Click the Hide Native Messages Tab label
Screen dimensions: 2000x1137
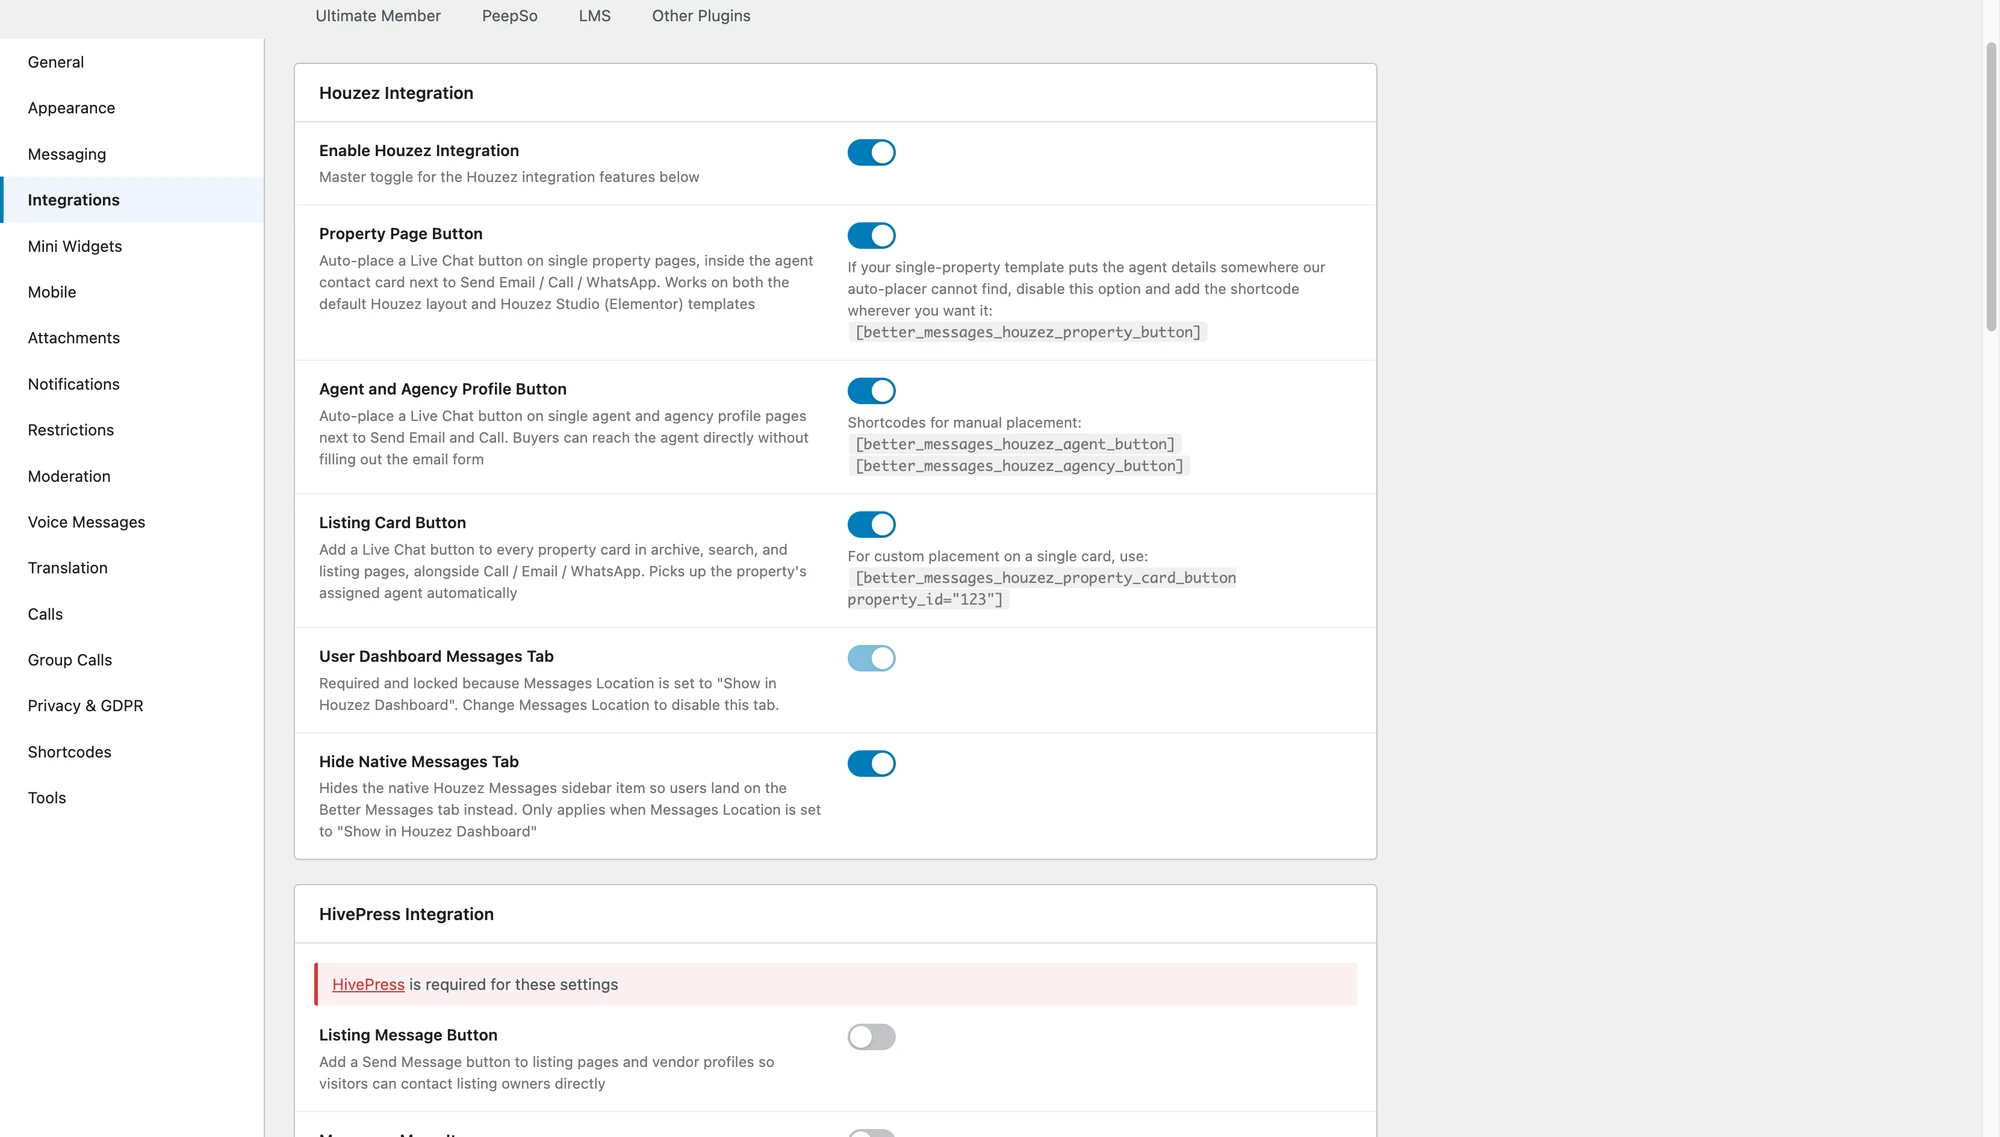419,762
